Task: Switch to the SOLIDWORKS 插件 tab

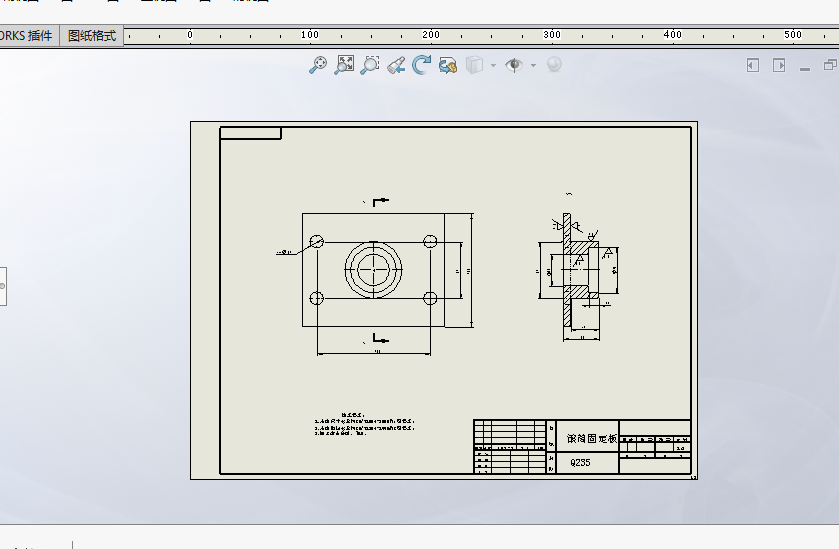Action: [x=29, y=36]
